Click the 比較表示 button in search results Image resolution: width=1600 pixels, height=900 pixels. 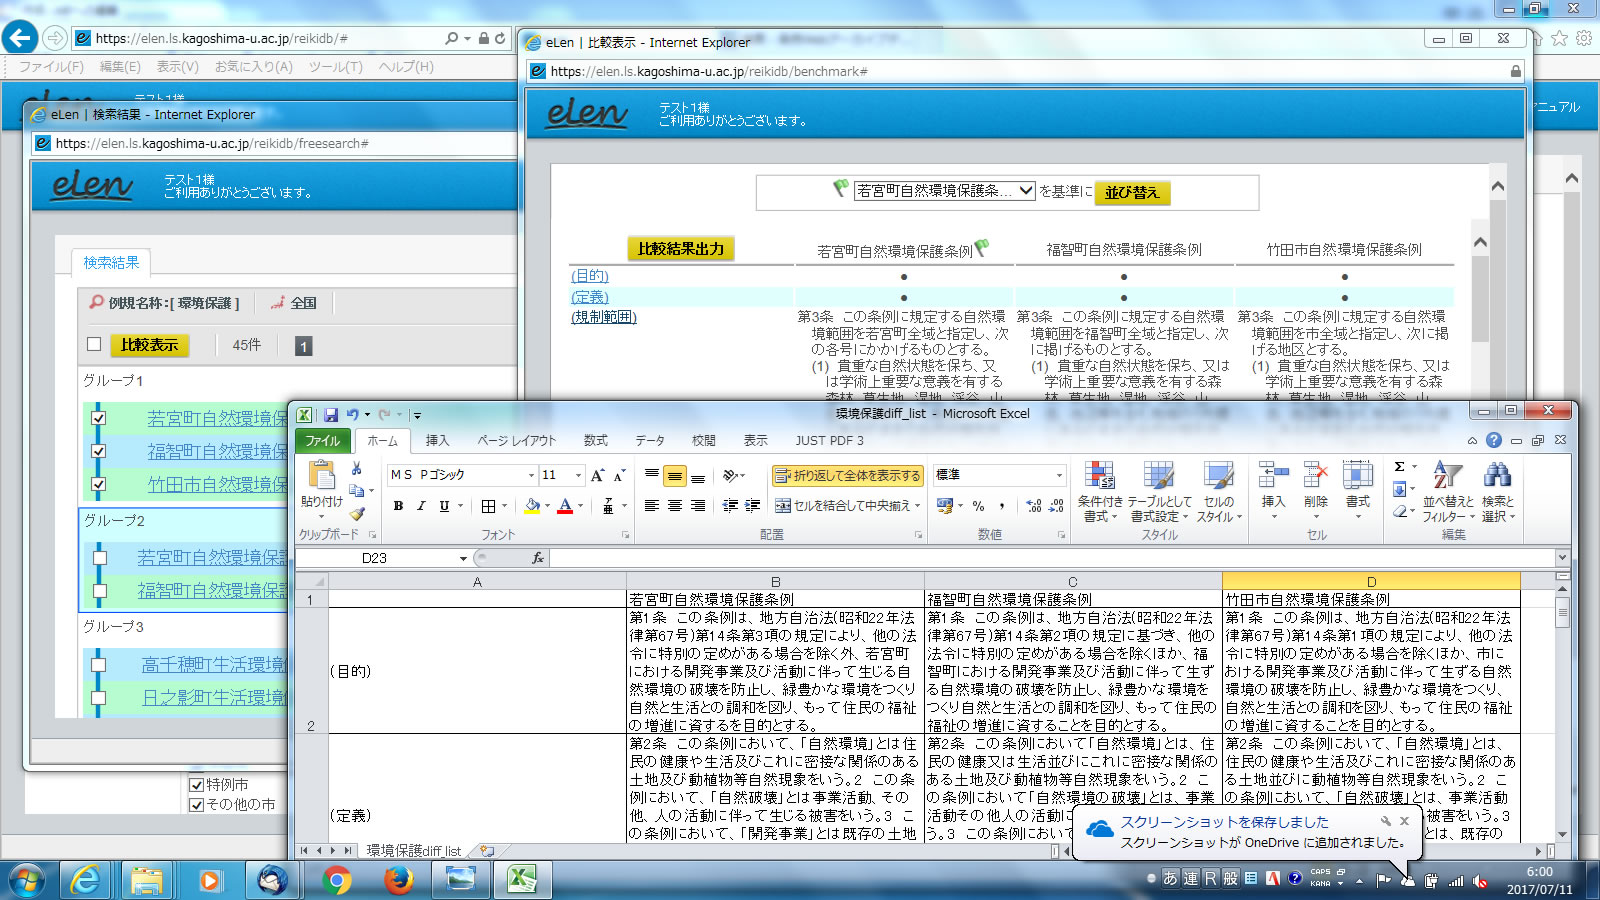[150, 345]
